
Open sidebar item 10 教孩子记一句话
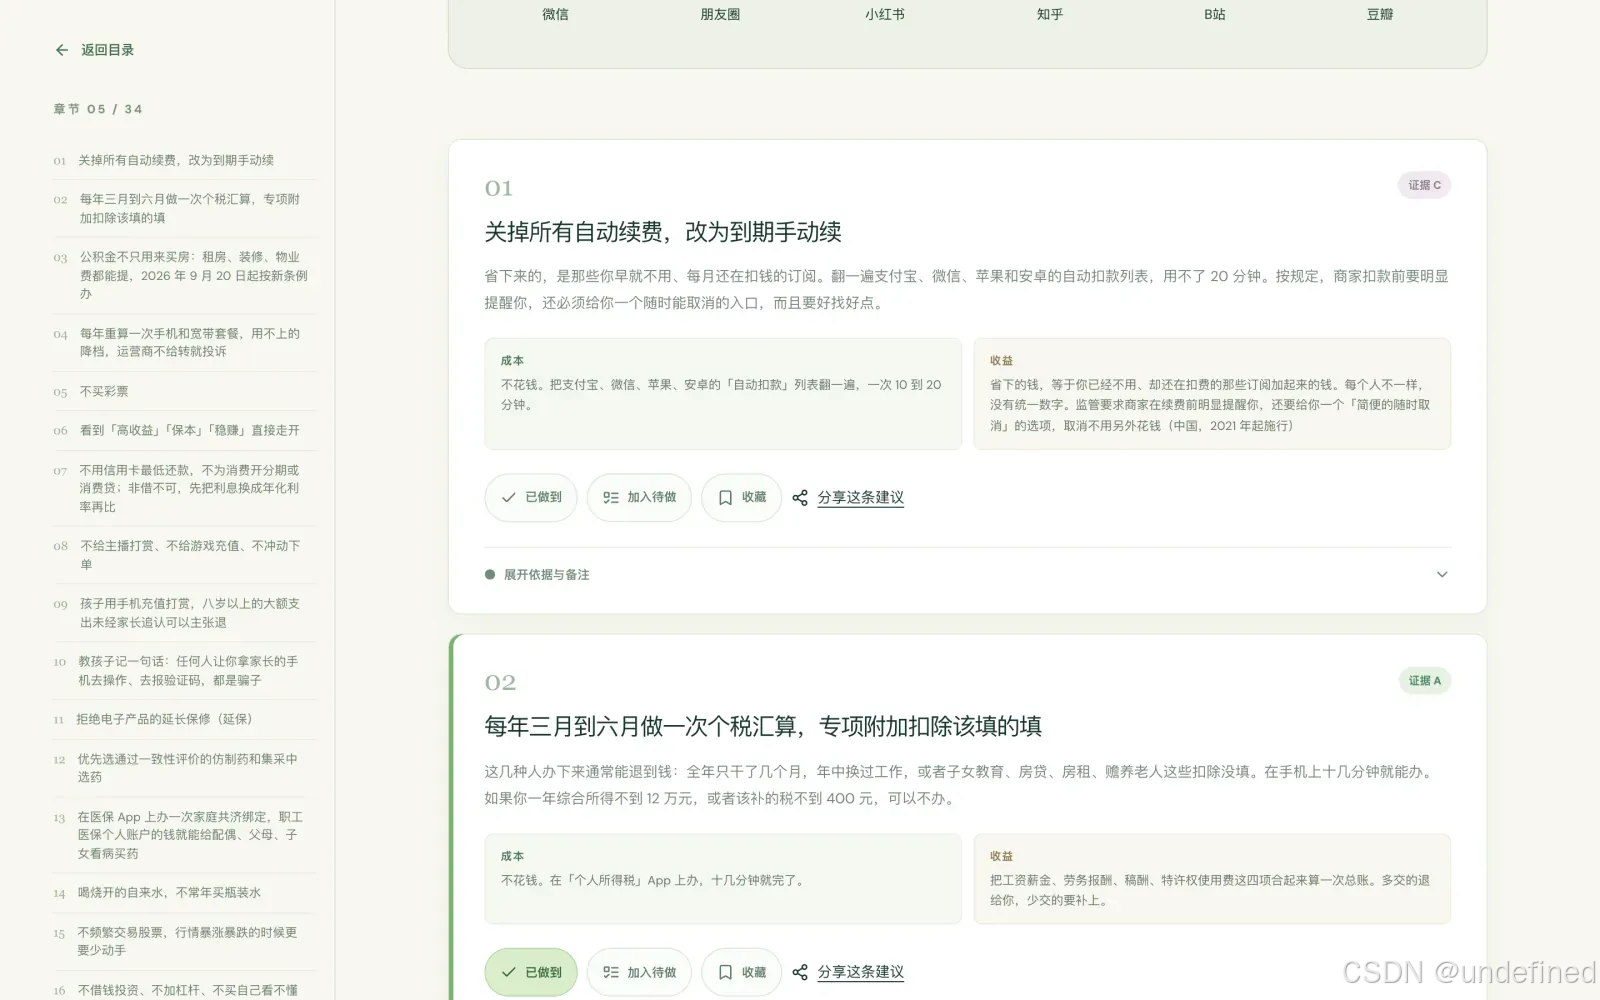pos(184,671)
